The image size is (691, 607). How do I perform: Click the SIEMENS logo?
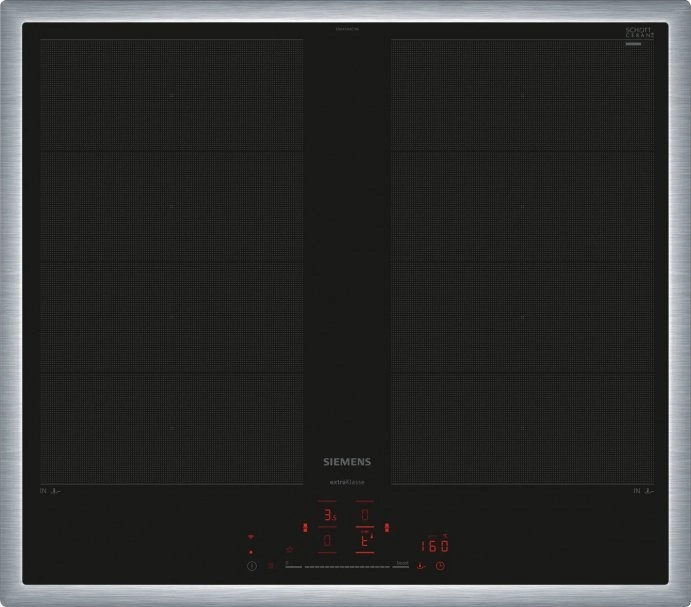347,462
